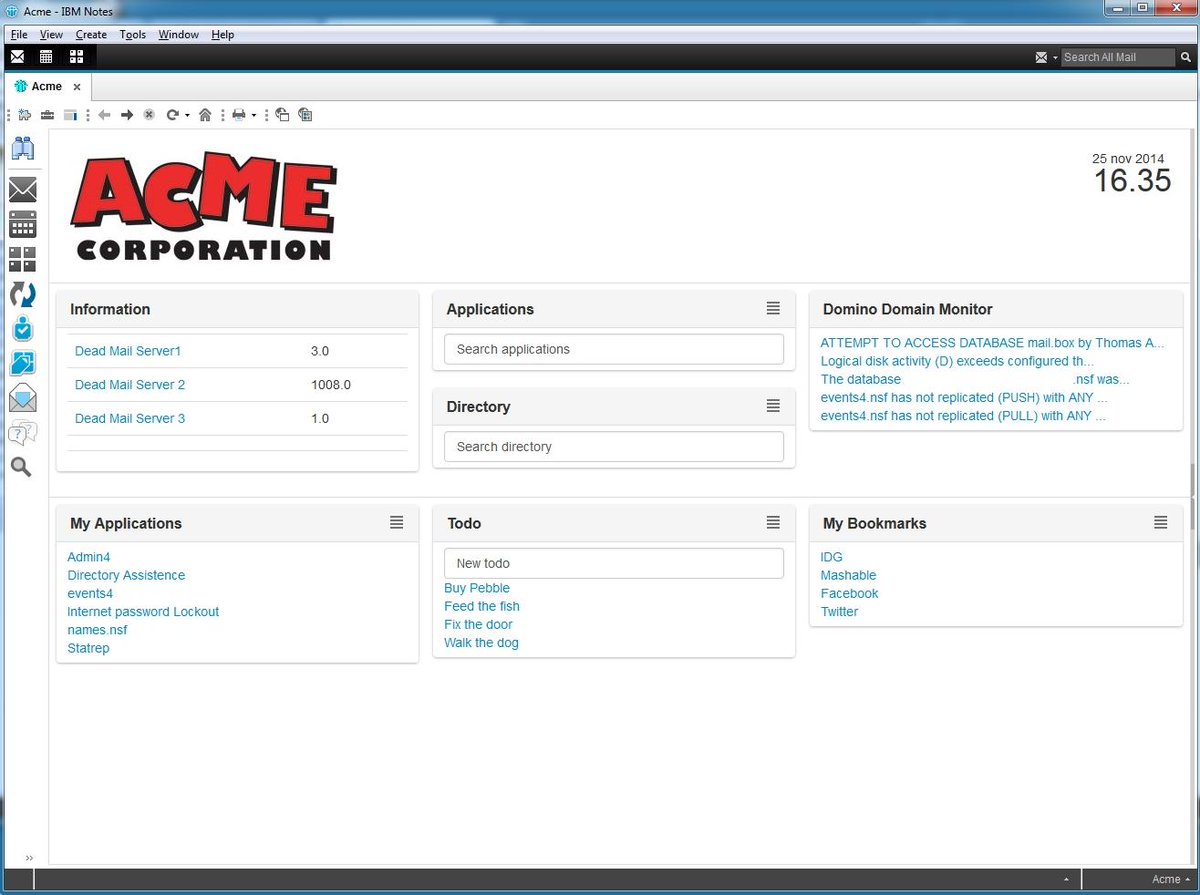Open the Walk the dog todo
Screen dimensions: 1200x895
(x=481, y=643)
